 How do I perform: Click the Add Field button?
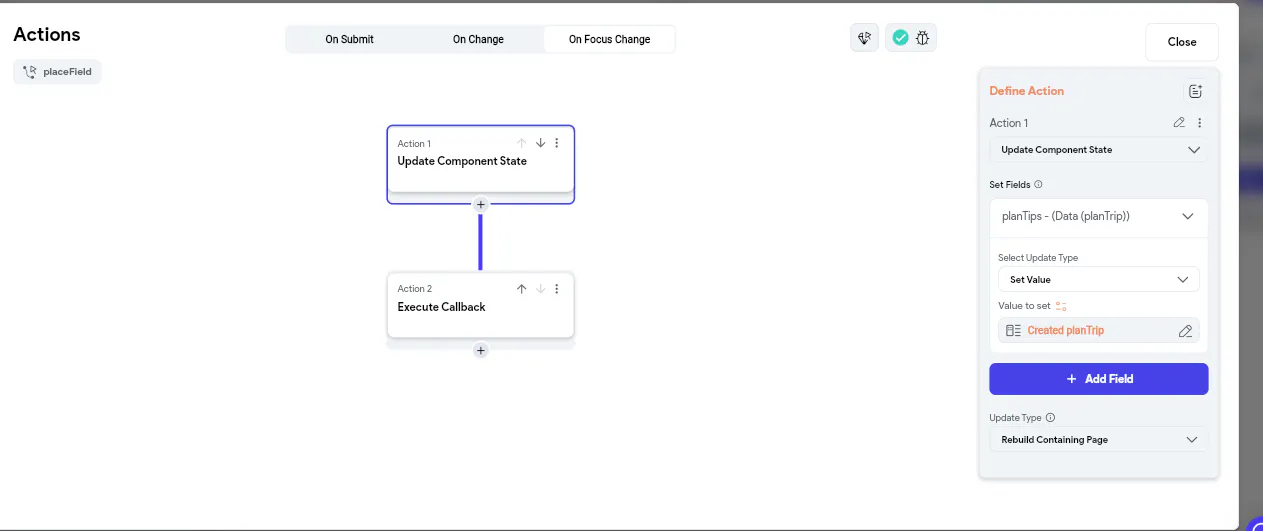click(x=1099, y=379)
